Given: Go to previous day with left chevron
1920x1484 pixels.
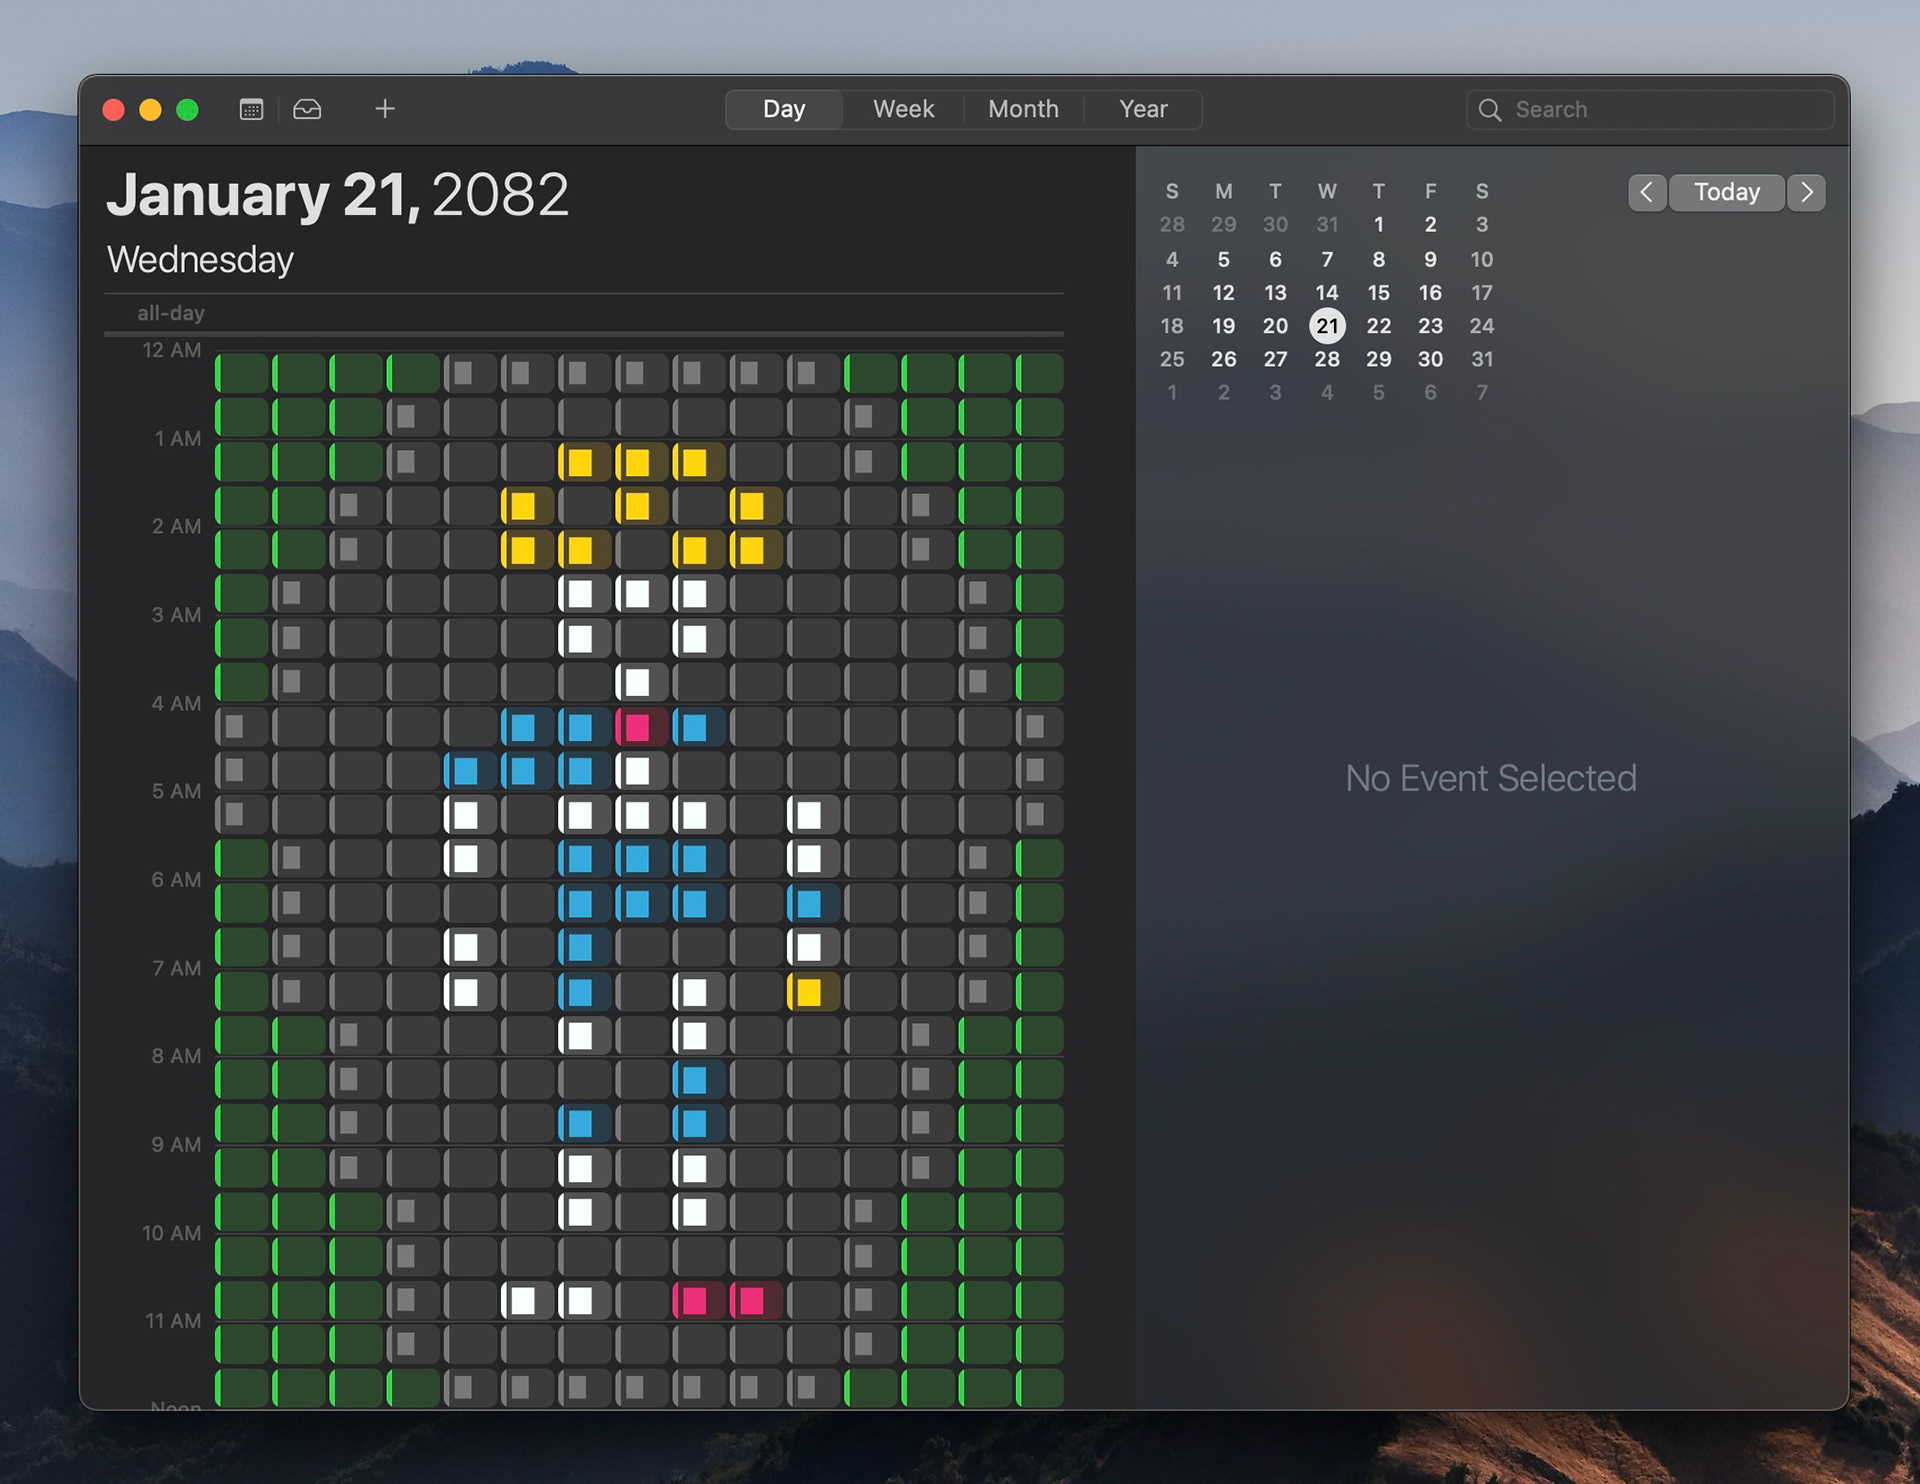Looking at the screenshot, I should pos(1647,192).
